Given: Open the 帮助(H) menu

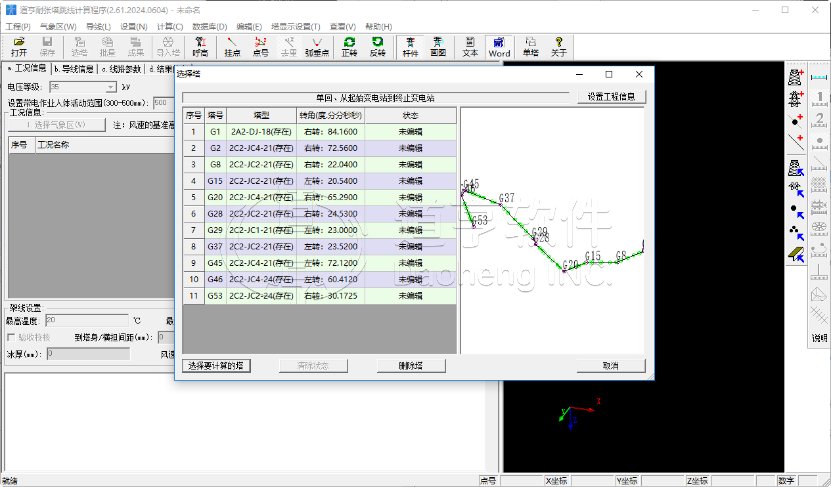Looking at the screenshot, I should point(378,26).
